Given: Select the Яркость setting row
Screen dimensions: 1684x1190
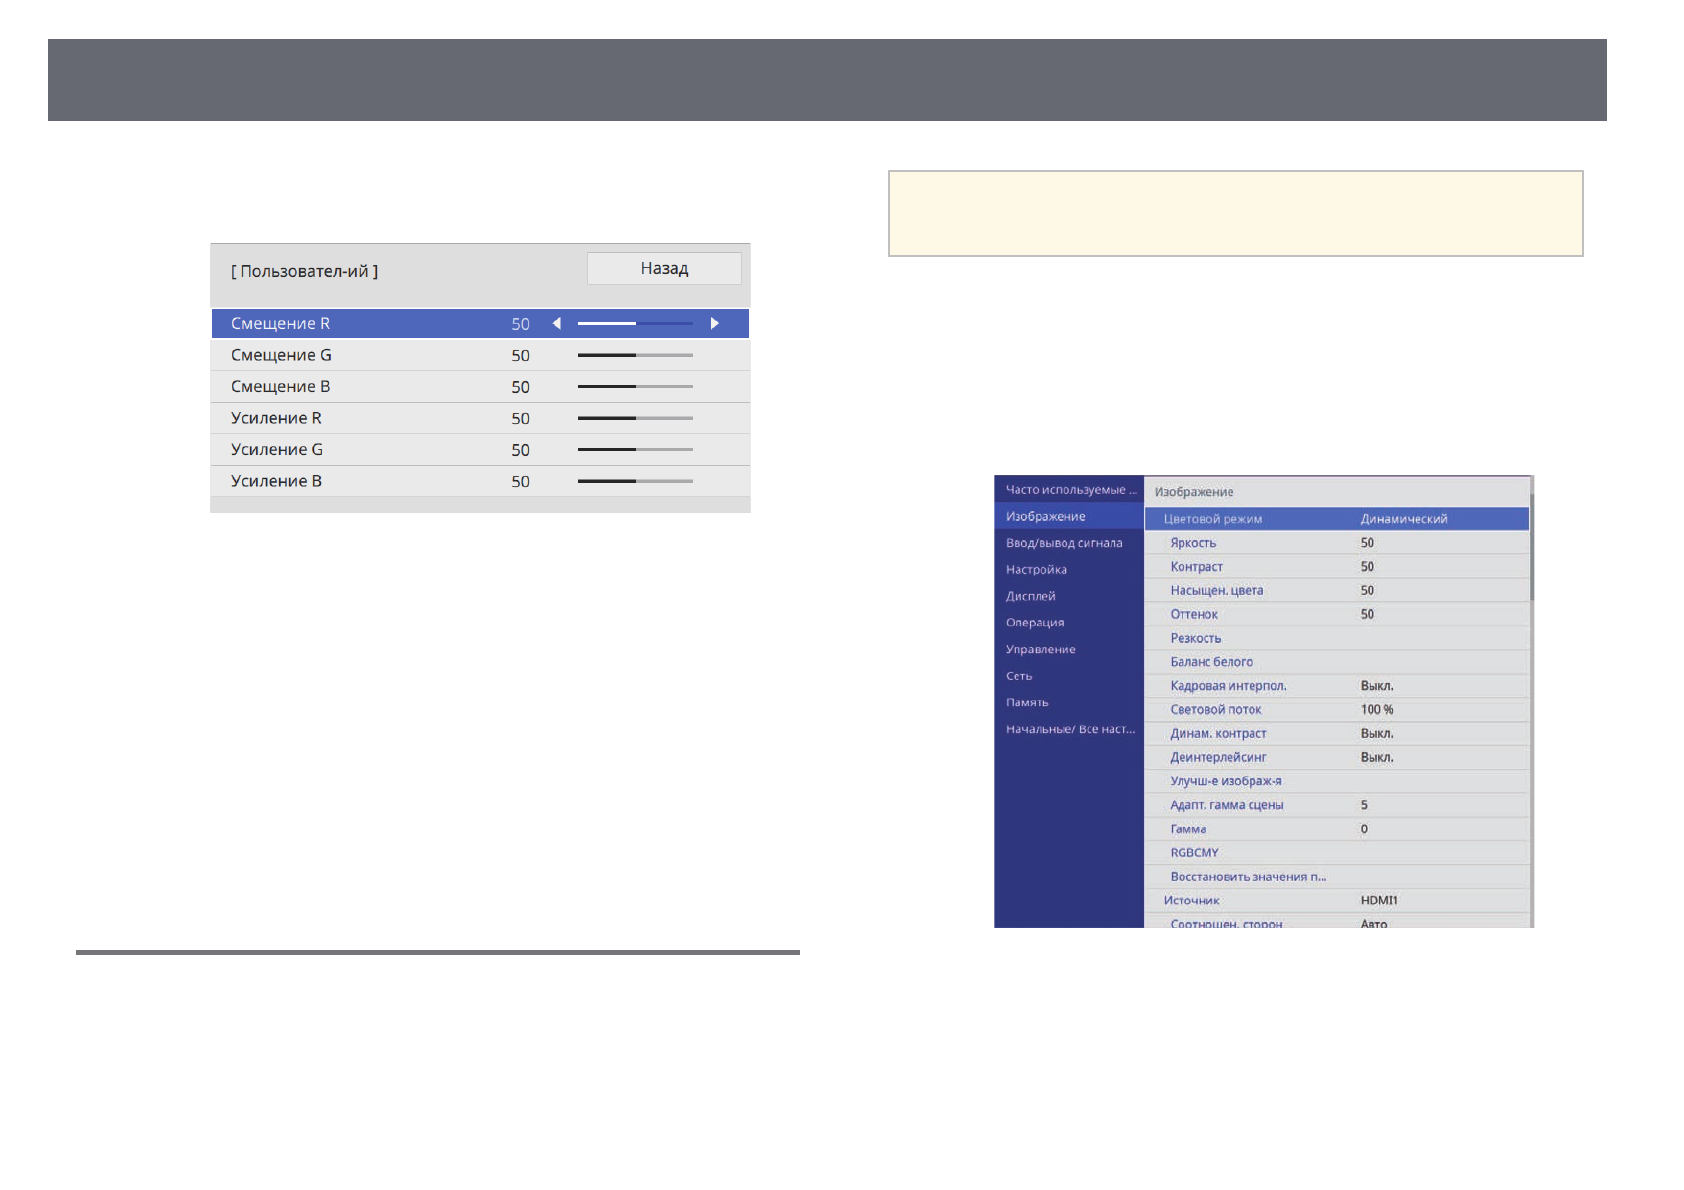Looking at the screenshot, I should pyautogui.click(x=1336, y=543).
